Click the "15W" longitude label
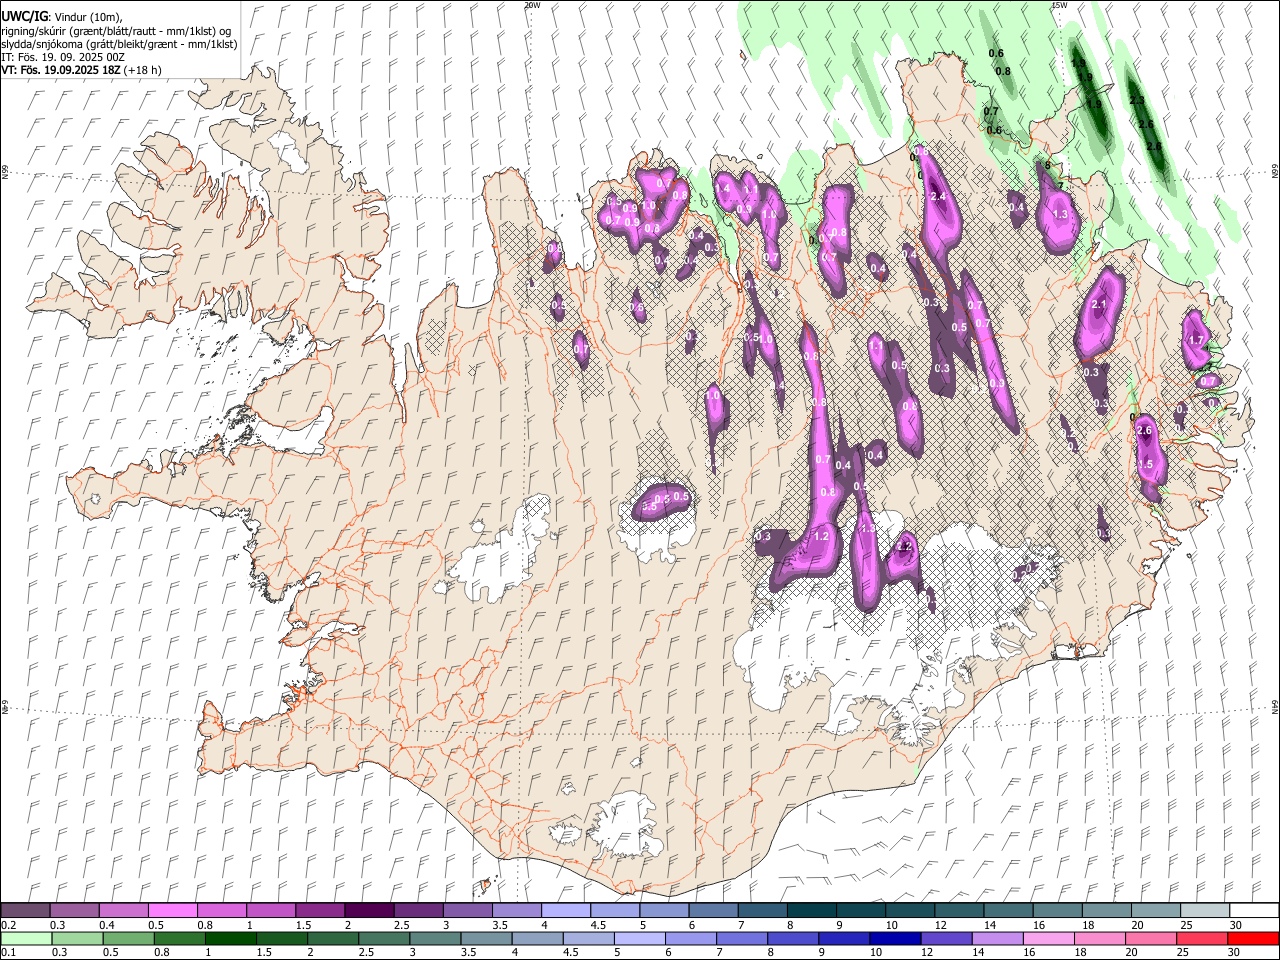 (x=1058, y=5)
